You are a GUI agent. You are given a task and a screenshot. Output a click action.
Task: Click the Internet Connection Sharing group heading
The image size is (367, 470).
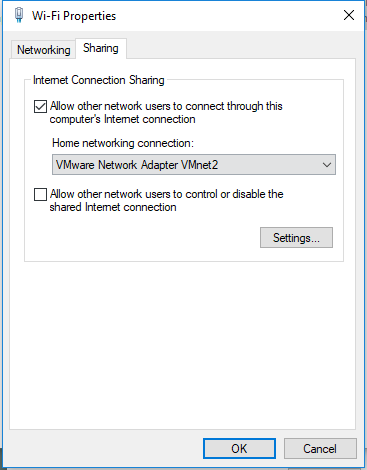click(x=99, y=80)
